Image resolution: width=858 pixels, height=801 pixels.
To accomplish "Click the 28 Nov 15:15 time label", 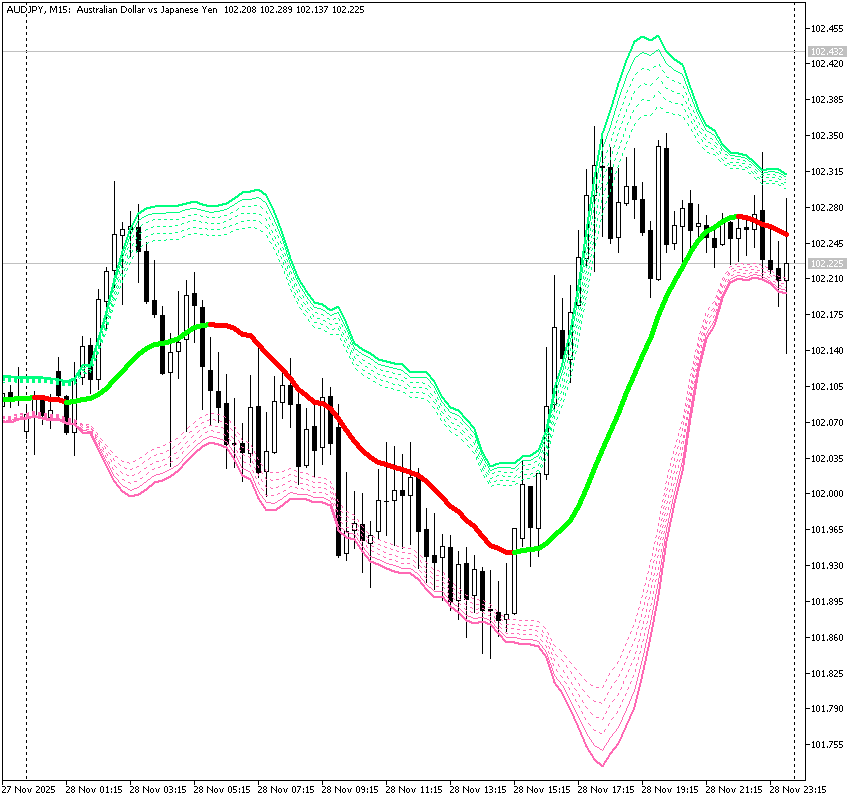I will 542,790.
